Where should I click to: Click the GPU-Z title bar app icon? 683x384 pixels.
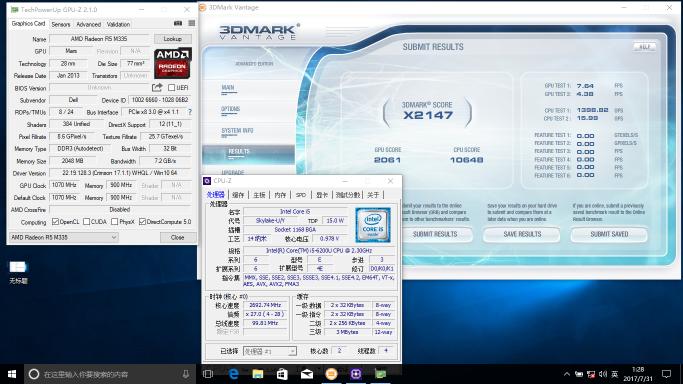pyautogui.click(x=14, y=9)
